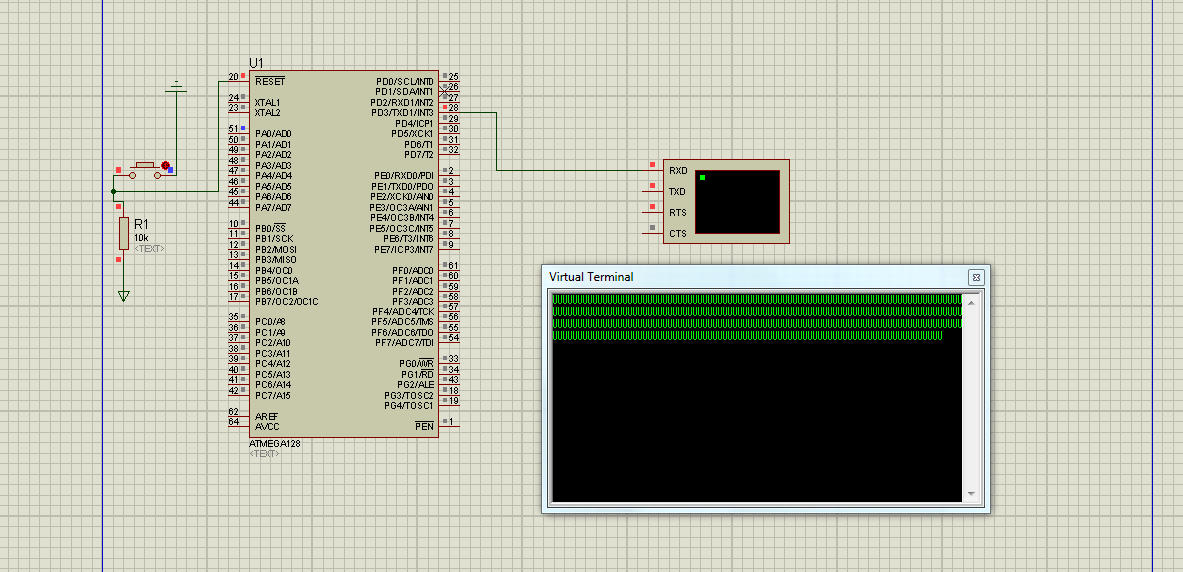Click the RTS pin on virtual terminal

(677, 213)
